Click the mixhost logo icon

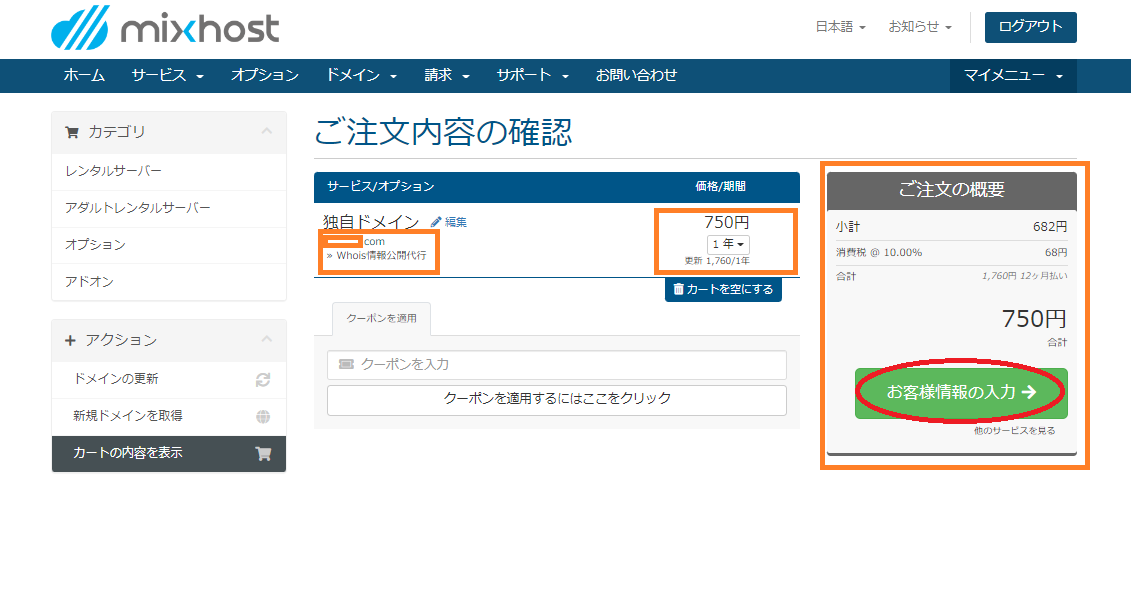(80, 27)
